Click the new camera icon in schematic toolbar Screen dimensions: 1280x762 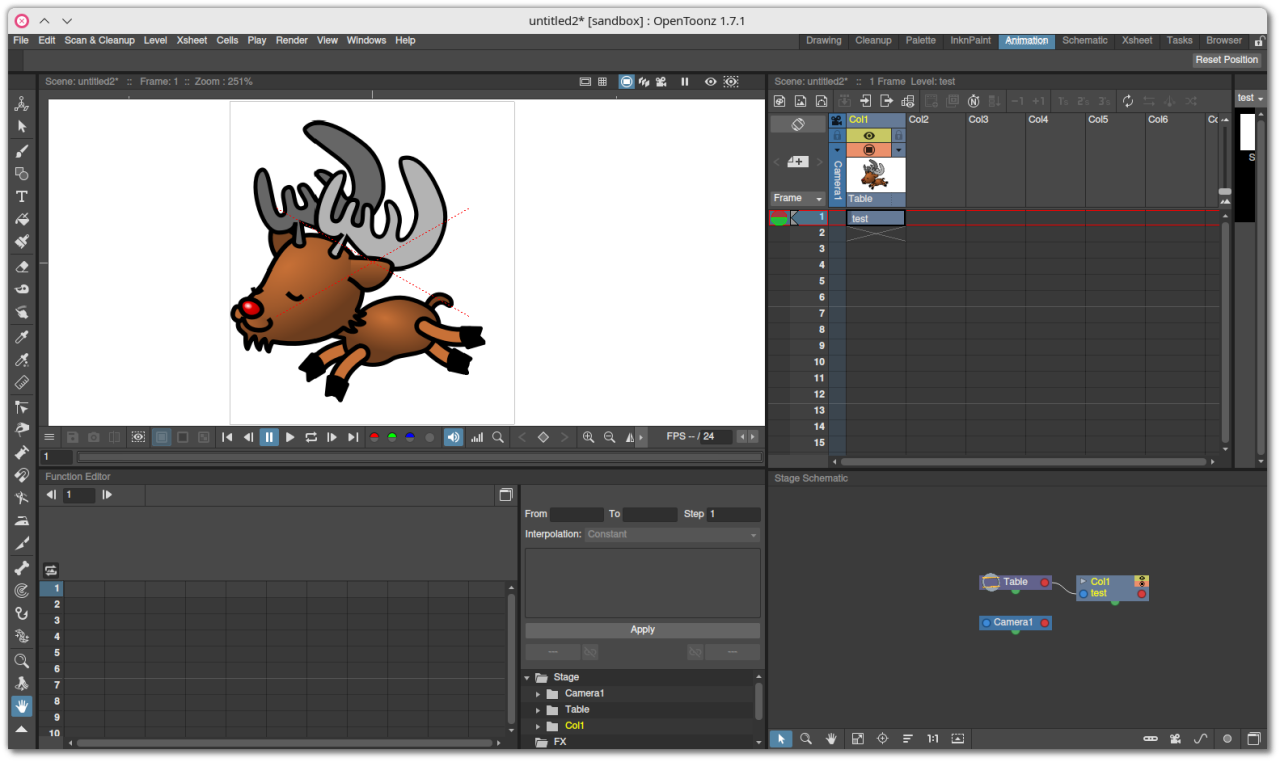point(1176,739)
